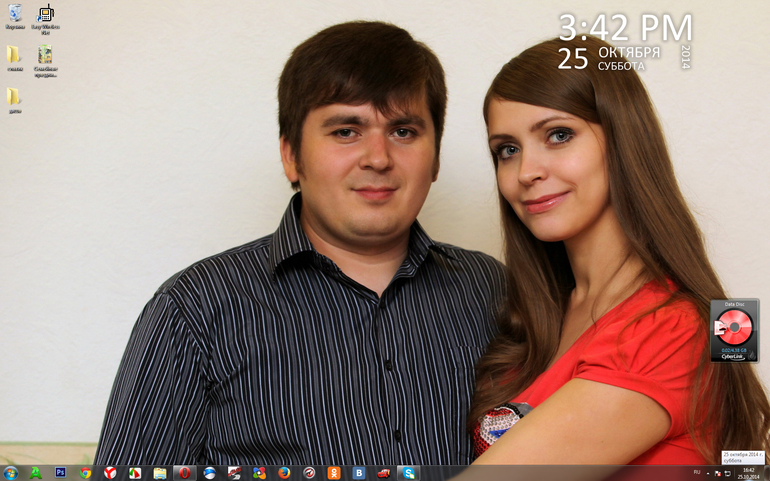Open the VK taskbar shortcut
Viewport: 770px width, 481px height.
(358, 473)
